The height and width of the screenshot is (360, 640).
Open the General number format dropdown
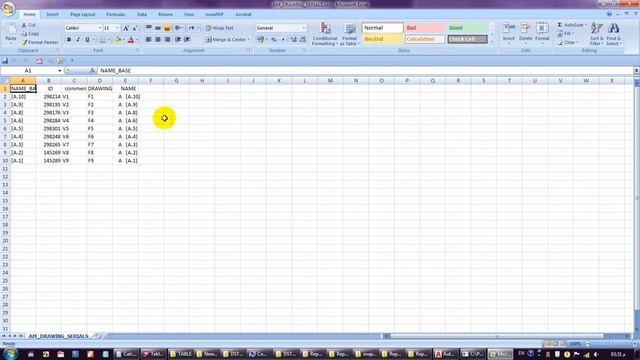click(303, 28)
